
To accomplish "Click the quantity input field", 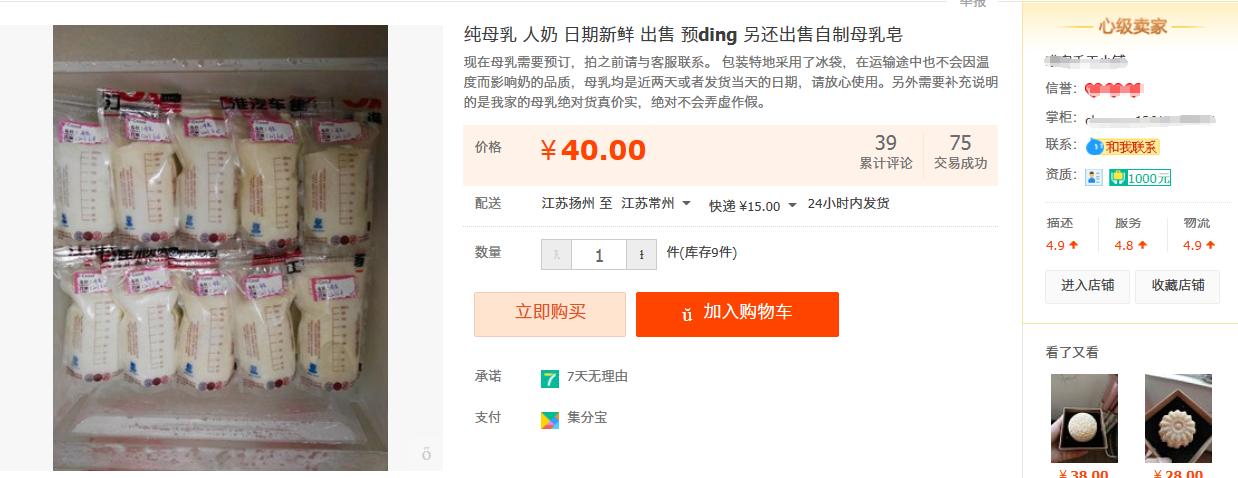I will coord(599,255).
